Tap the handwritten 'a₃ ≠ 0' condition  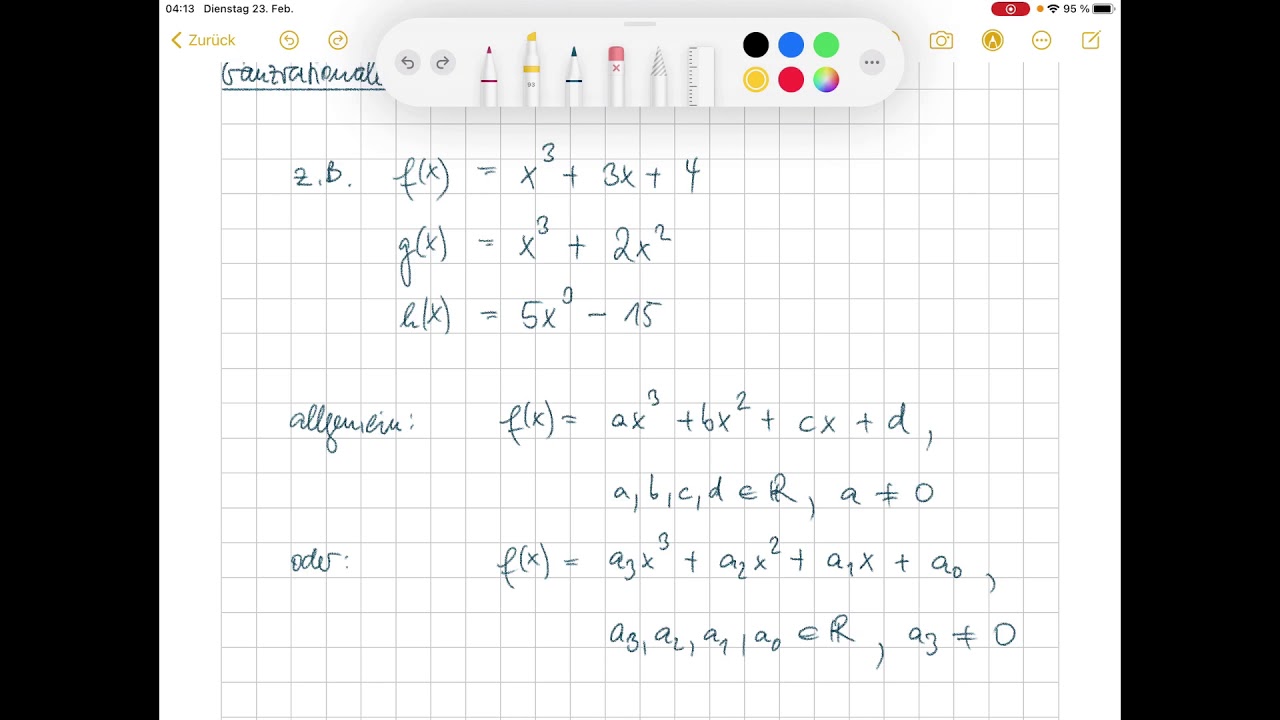962,635
